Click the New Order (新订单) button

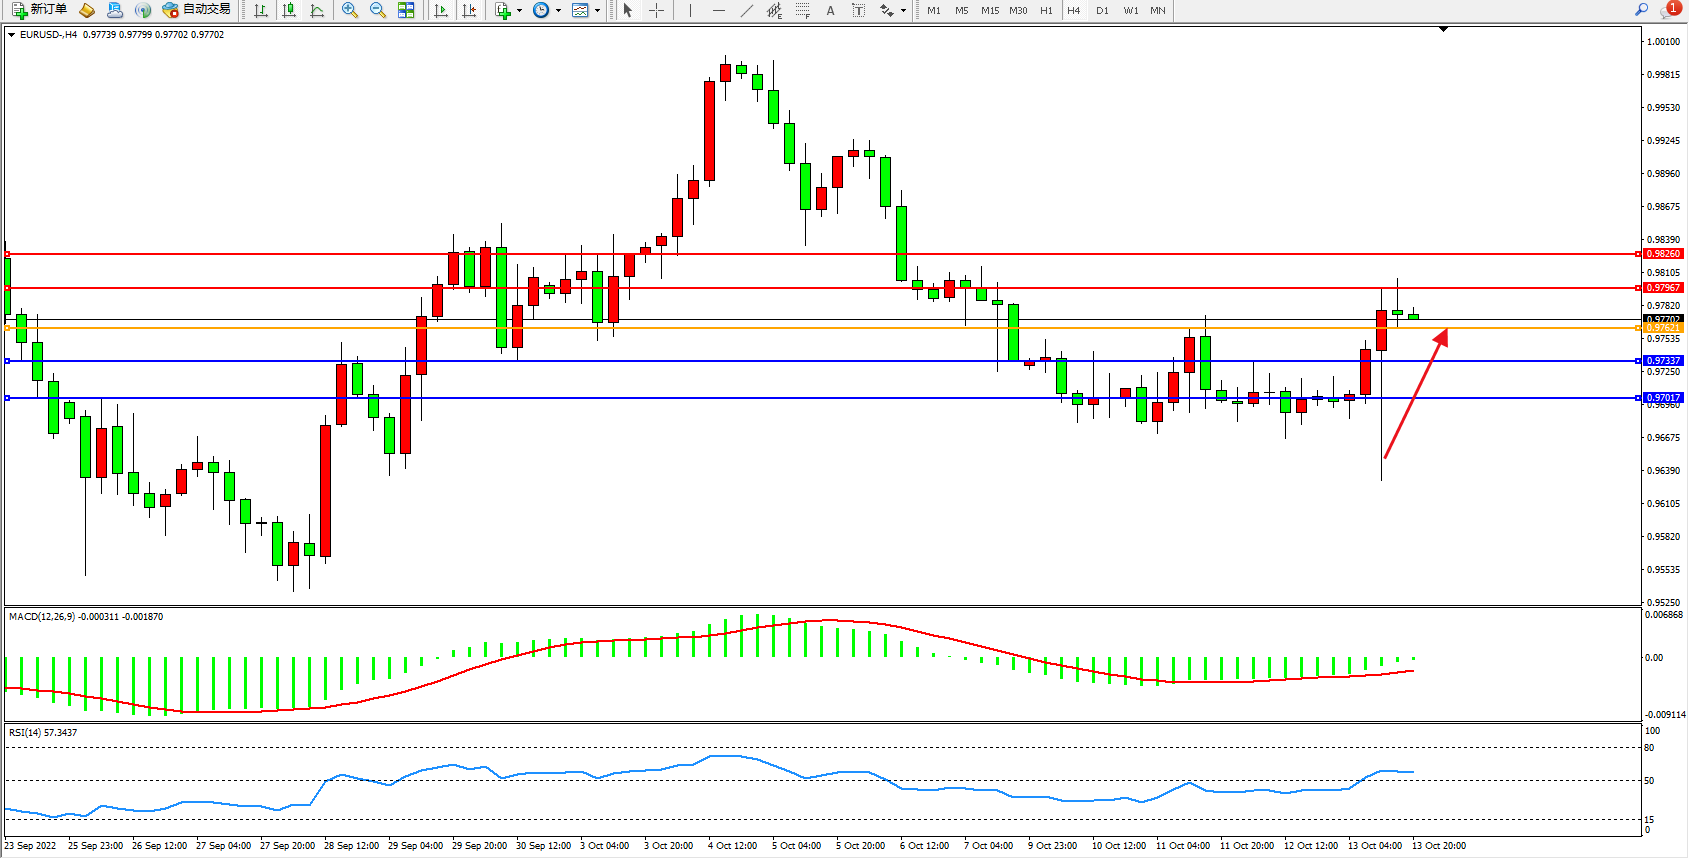[x=40, y=10]
